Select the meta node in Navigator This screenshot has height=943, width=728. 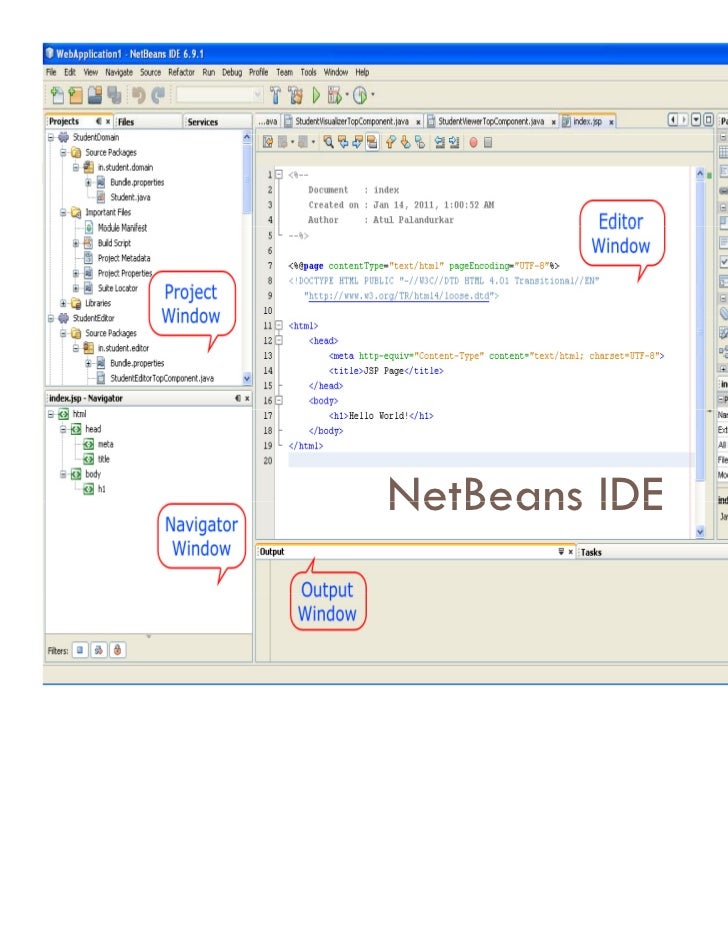click(105, 444)
